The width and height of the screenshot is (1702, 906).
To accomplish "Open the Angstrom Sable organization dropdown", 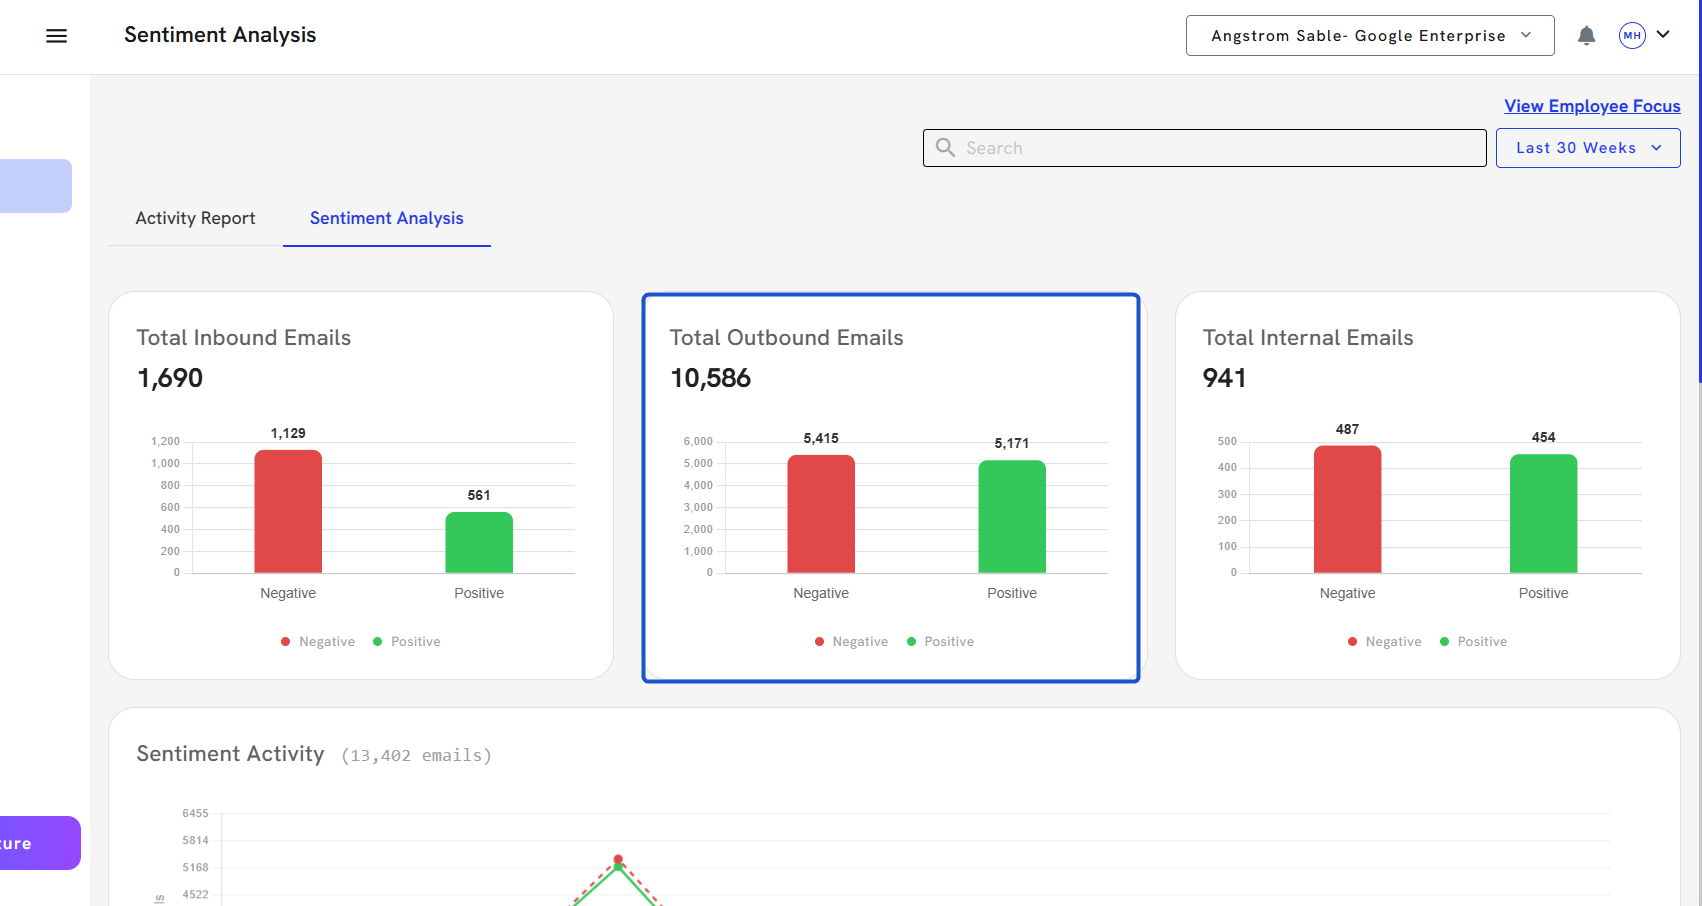I will coord(1369,36).
